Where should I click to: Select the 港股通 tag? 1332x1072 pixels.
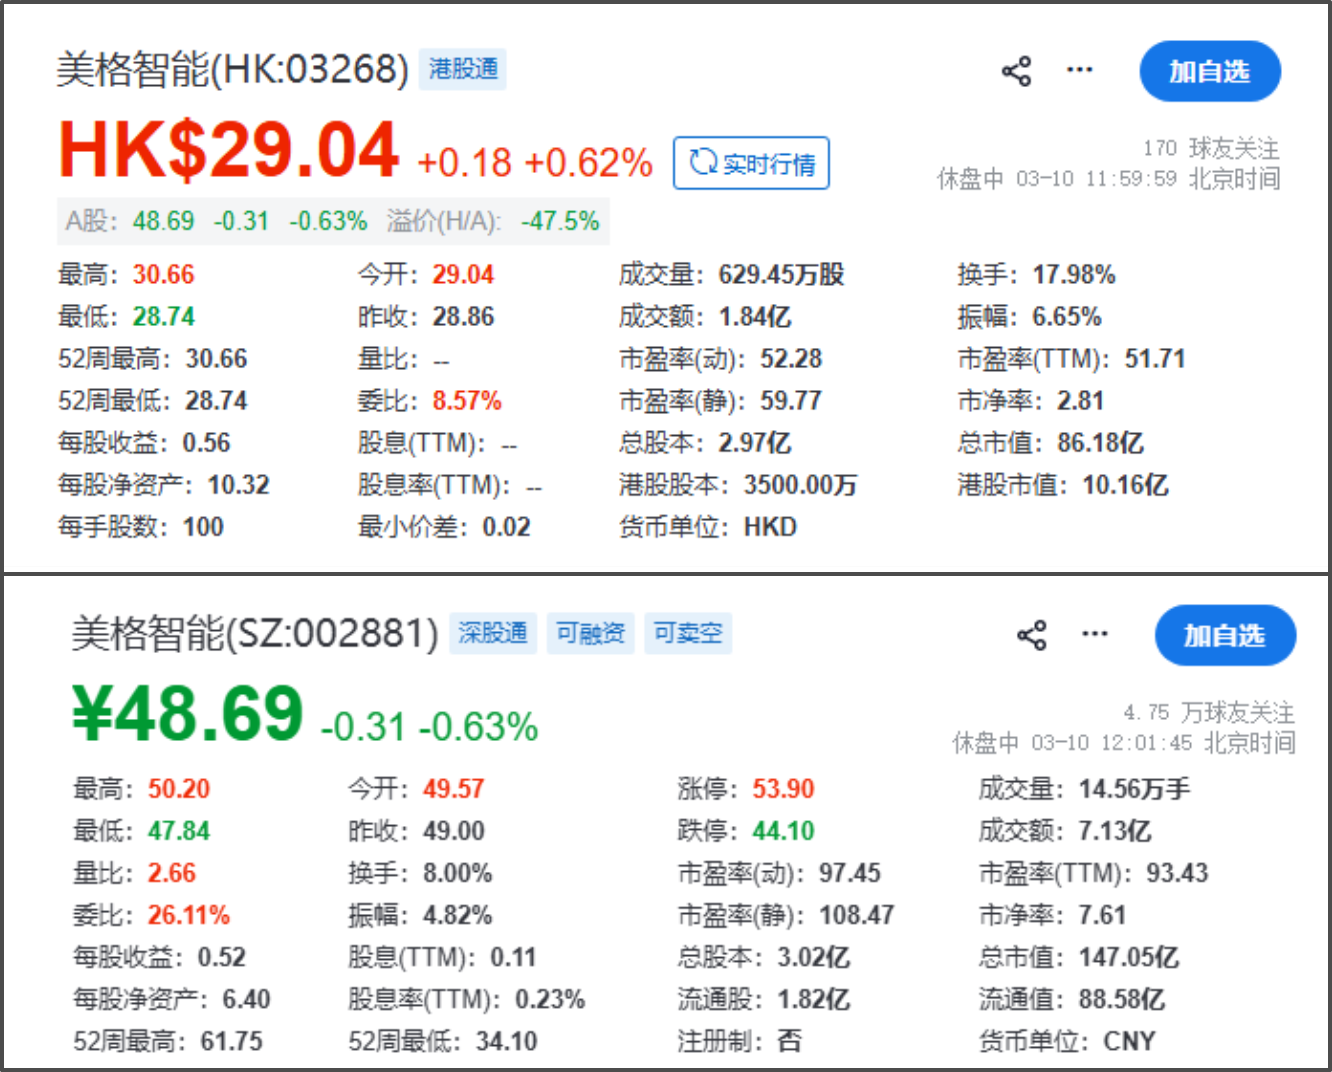click(x=463, y=69)
